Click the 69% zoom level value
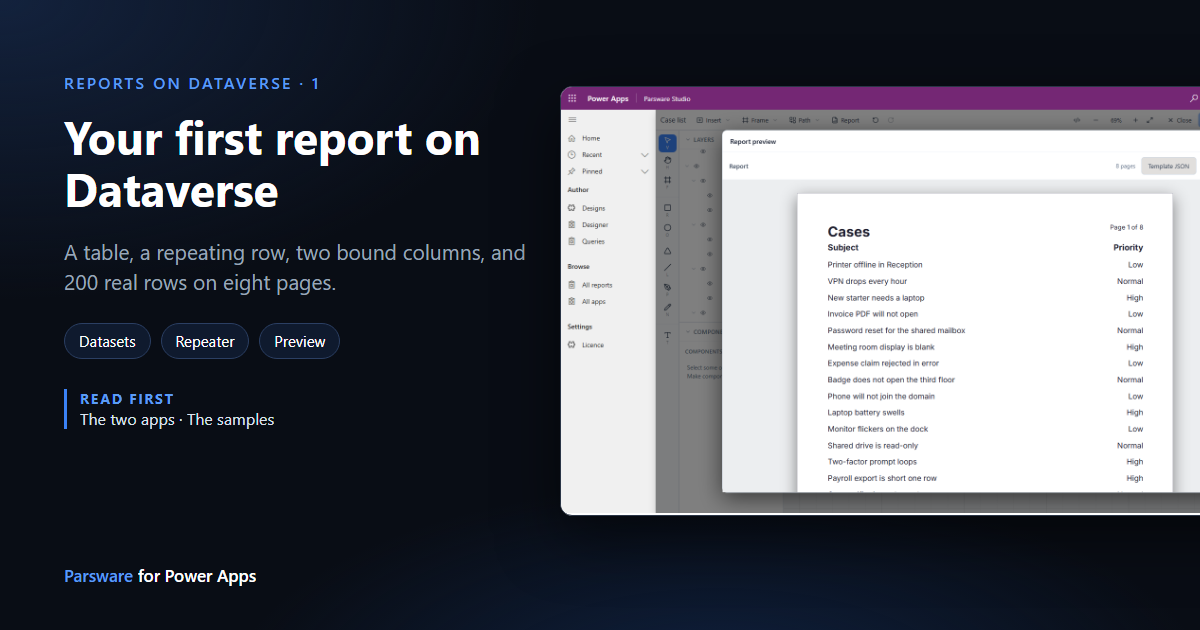Screen dimensions: 1200x630 (x=1116, y=120)
